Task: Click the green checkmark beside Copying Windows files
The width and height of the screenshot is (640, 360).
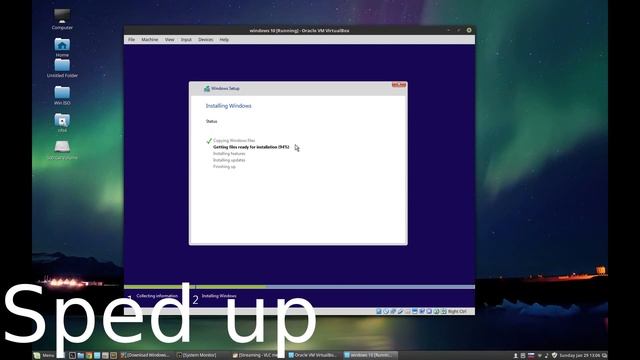Action: [x=209, y=141]
